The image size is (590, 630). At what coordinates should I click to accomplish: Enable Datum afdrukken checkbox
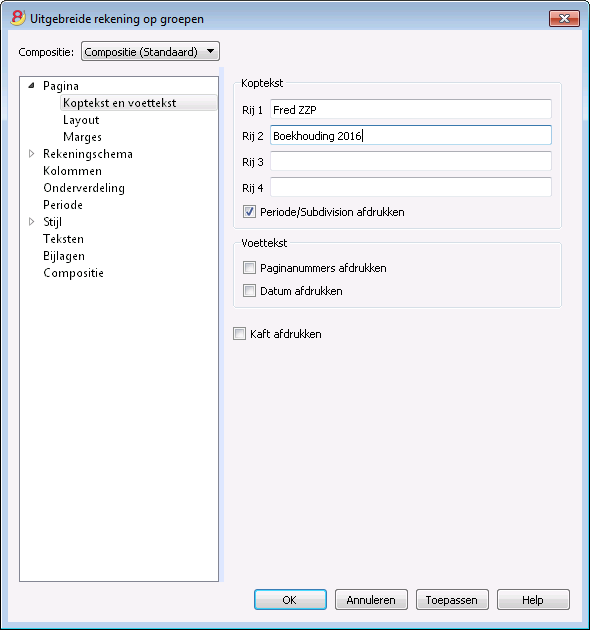249,290
